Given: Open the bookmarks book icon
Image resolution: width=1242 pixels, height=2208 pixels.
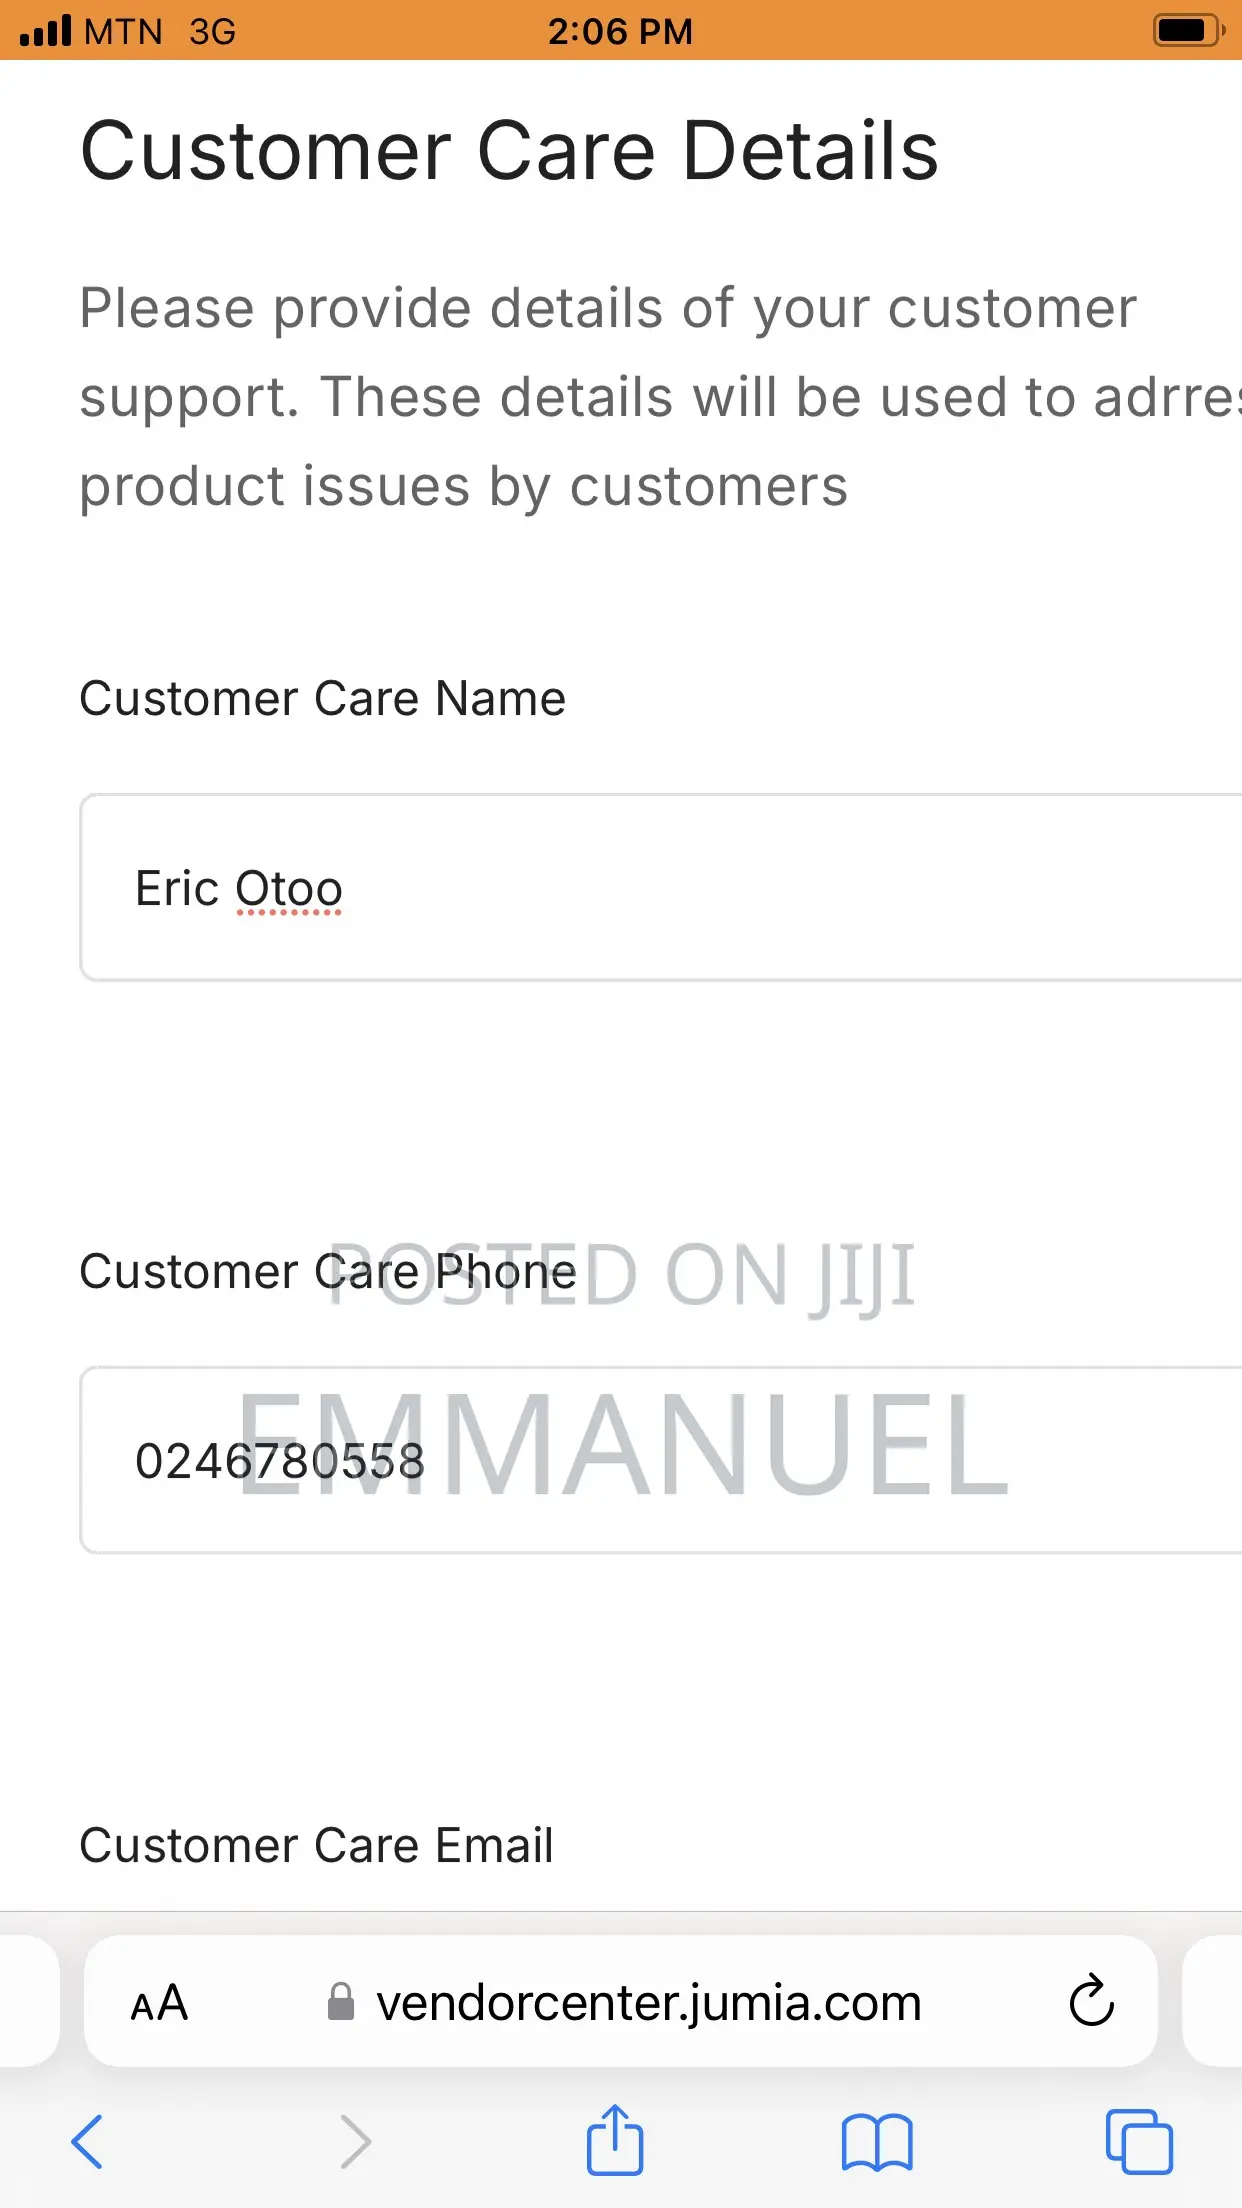Looking at the screenshot, I should (x=877, y=2143).
